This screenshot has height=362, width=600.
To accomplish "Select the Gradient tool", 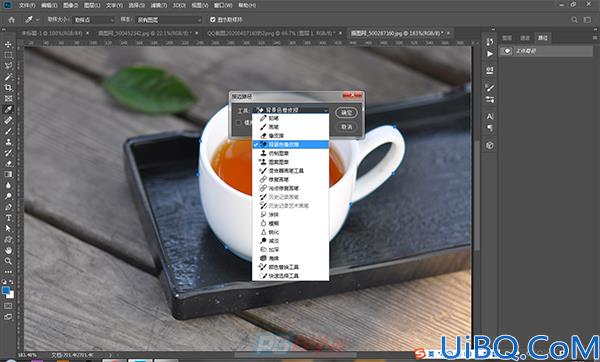I will (x=8, y=174).
